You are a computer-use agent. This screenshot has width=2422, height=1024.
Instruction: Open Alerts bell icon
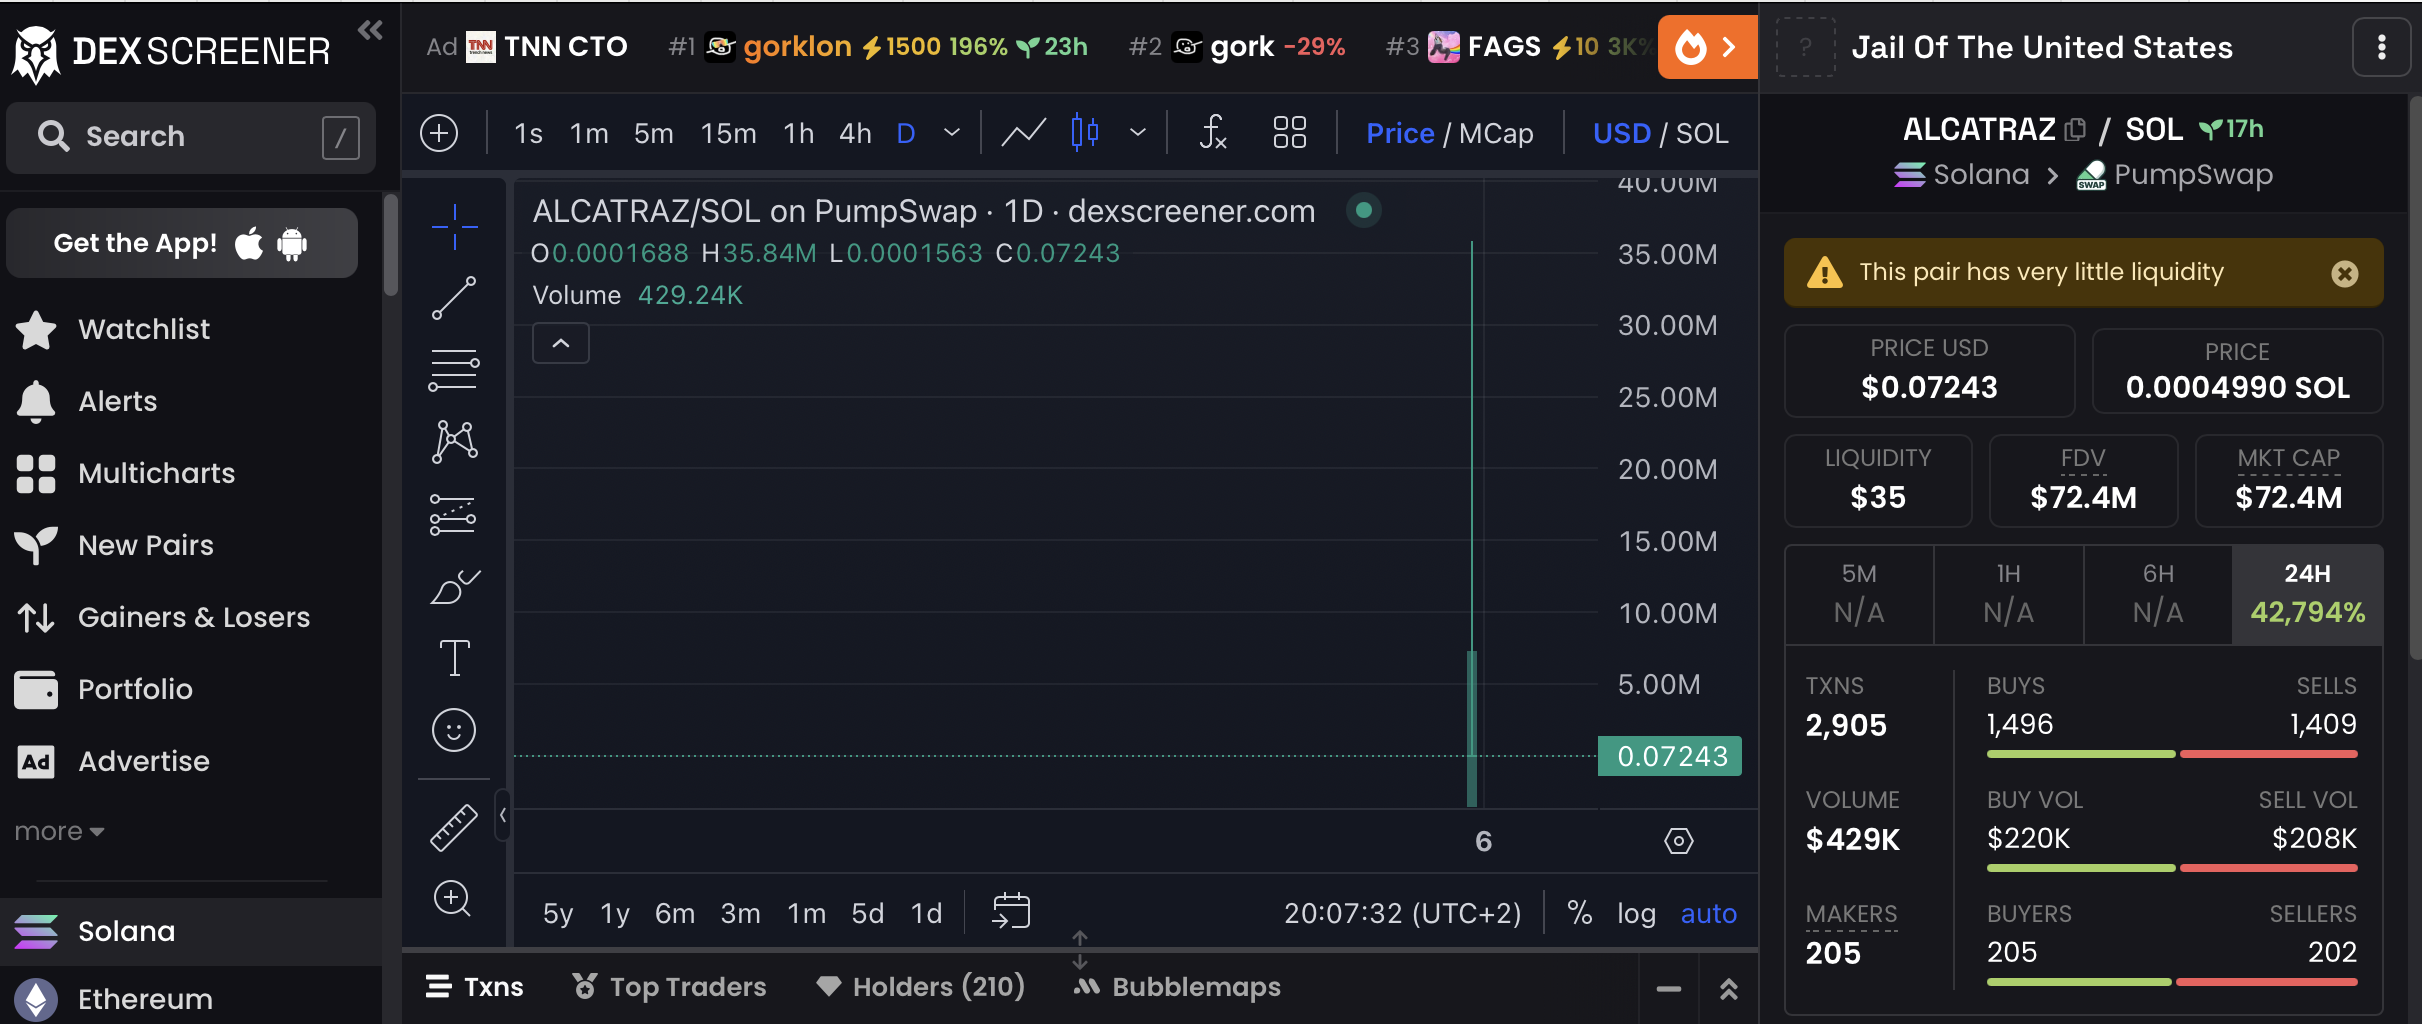pos(36,402)
